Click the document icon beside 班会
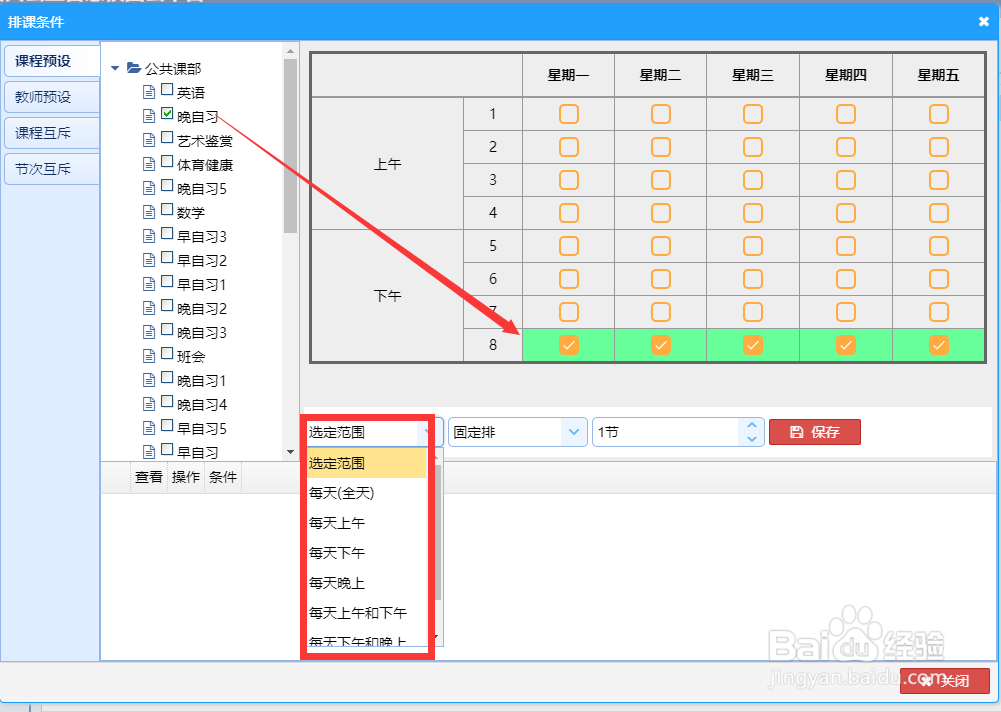This screenshot has width=1001, height=712. [x=150, y=356]
